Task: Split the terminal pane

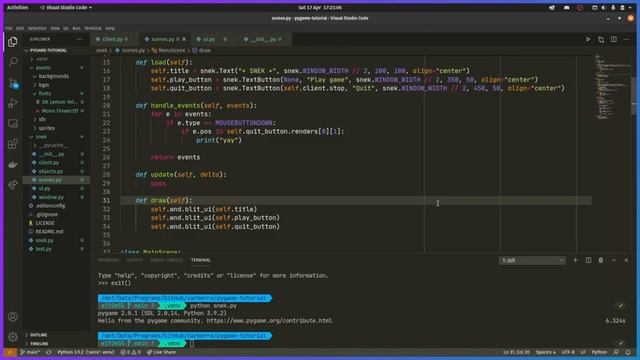Action: tap(588, 260)
